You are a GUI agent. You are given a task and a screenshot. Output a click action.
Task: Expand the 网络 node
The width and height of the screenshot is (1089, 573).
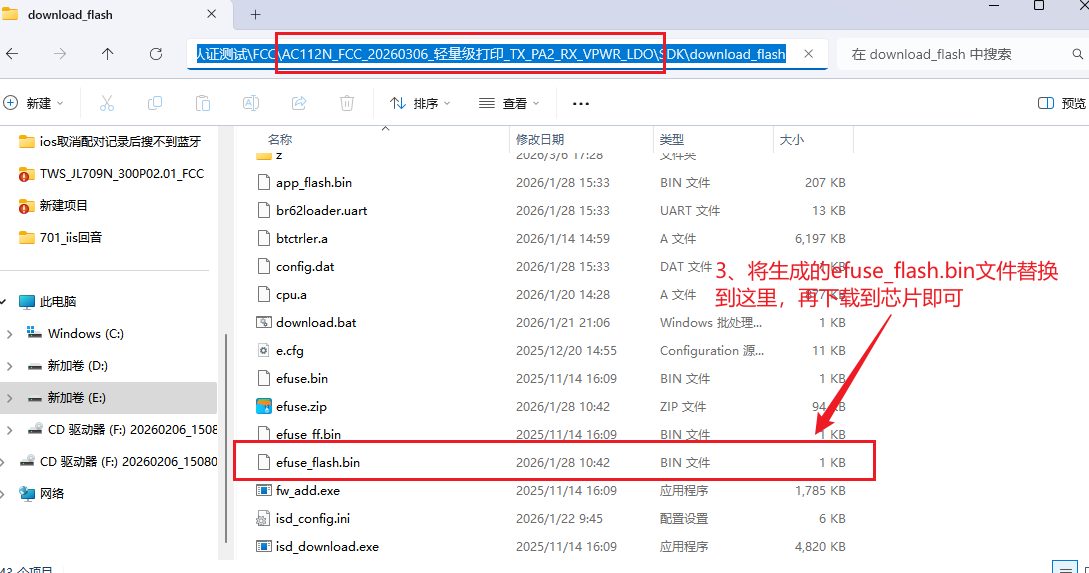click(3, 494)
